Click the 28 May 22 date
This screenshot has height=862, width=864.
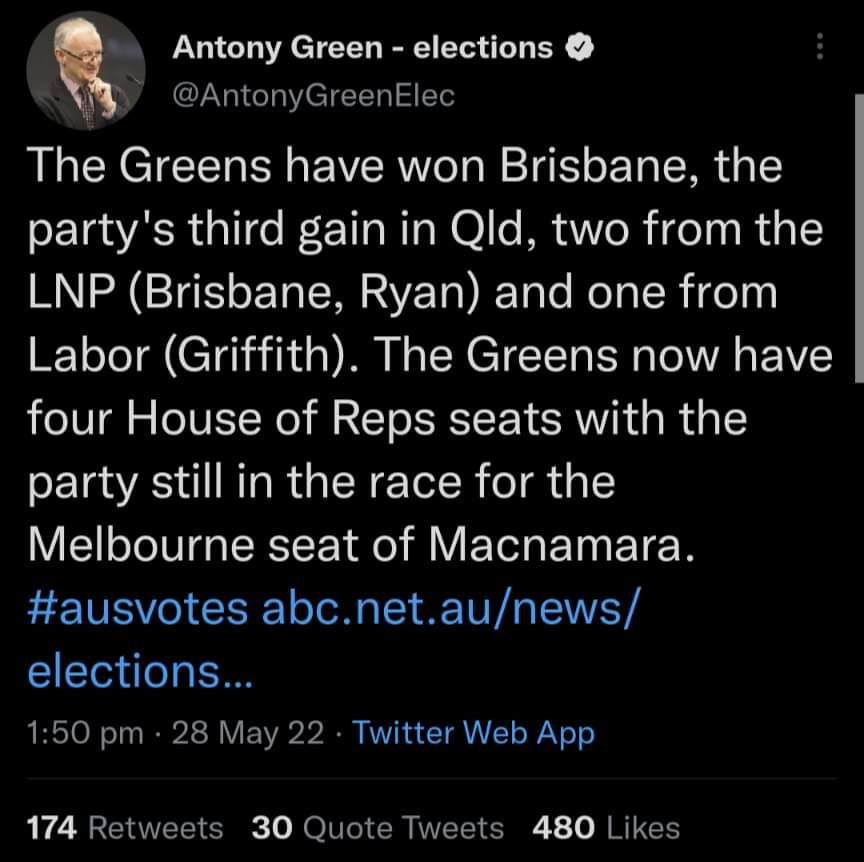(248, 733)
